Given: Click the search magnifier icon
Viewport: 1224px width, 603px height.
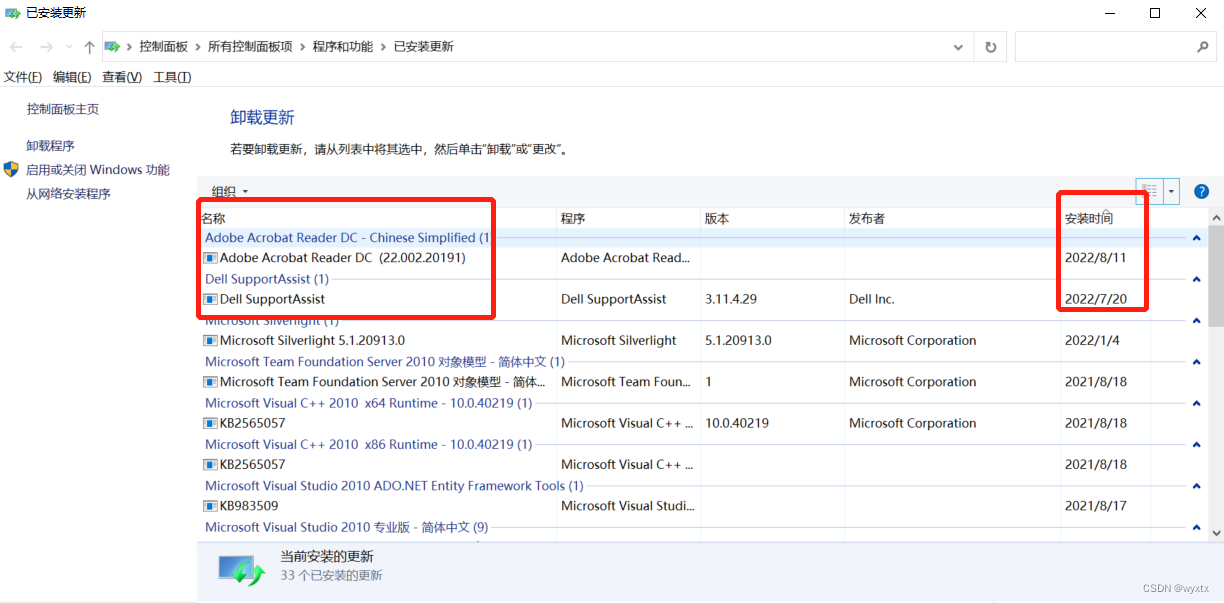Looking at the screenshot, I should [1203, 47].
